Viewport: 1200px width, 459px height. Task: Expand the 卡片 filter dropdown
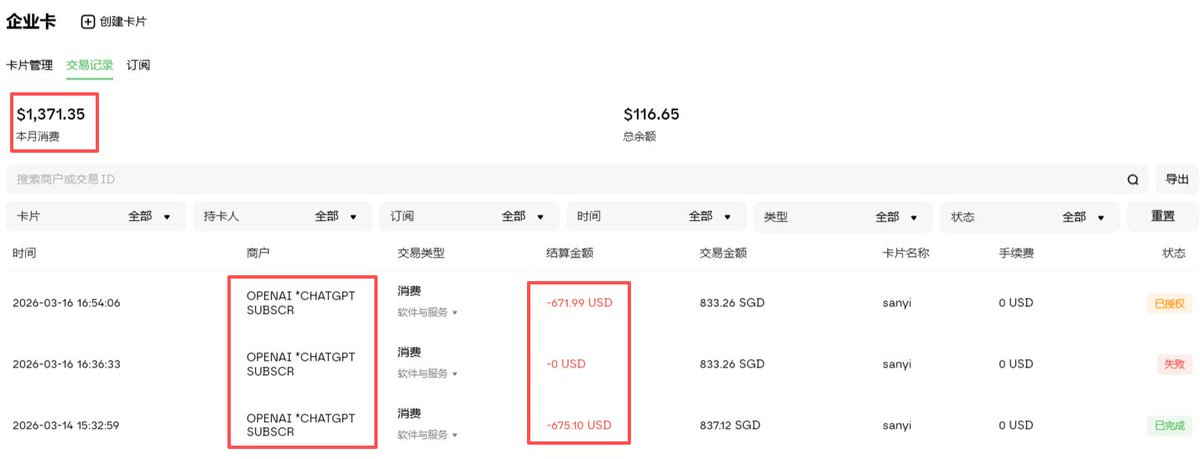96,216
